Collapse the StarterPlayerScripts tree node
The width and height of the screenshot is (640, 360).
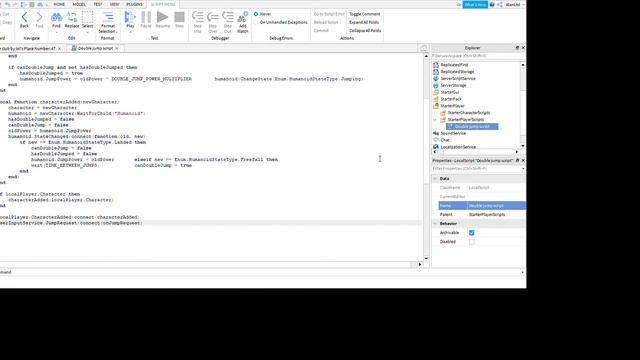tap(435, 120)
